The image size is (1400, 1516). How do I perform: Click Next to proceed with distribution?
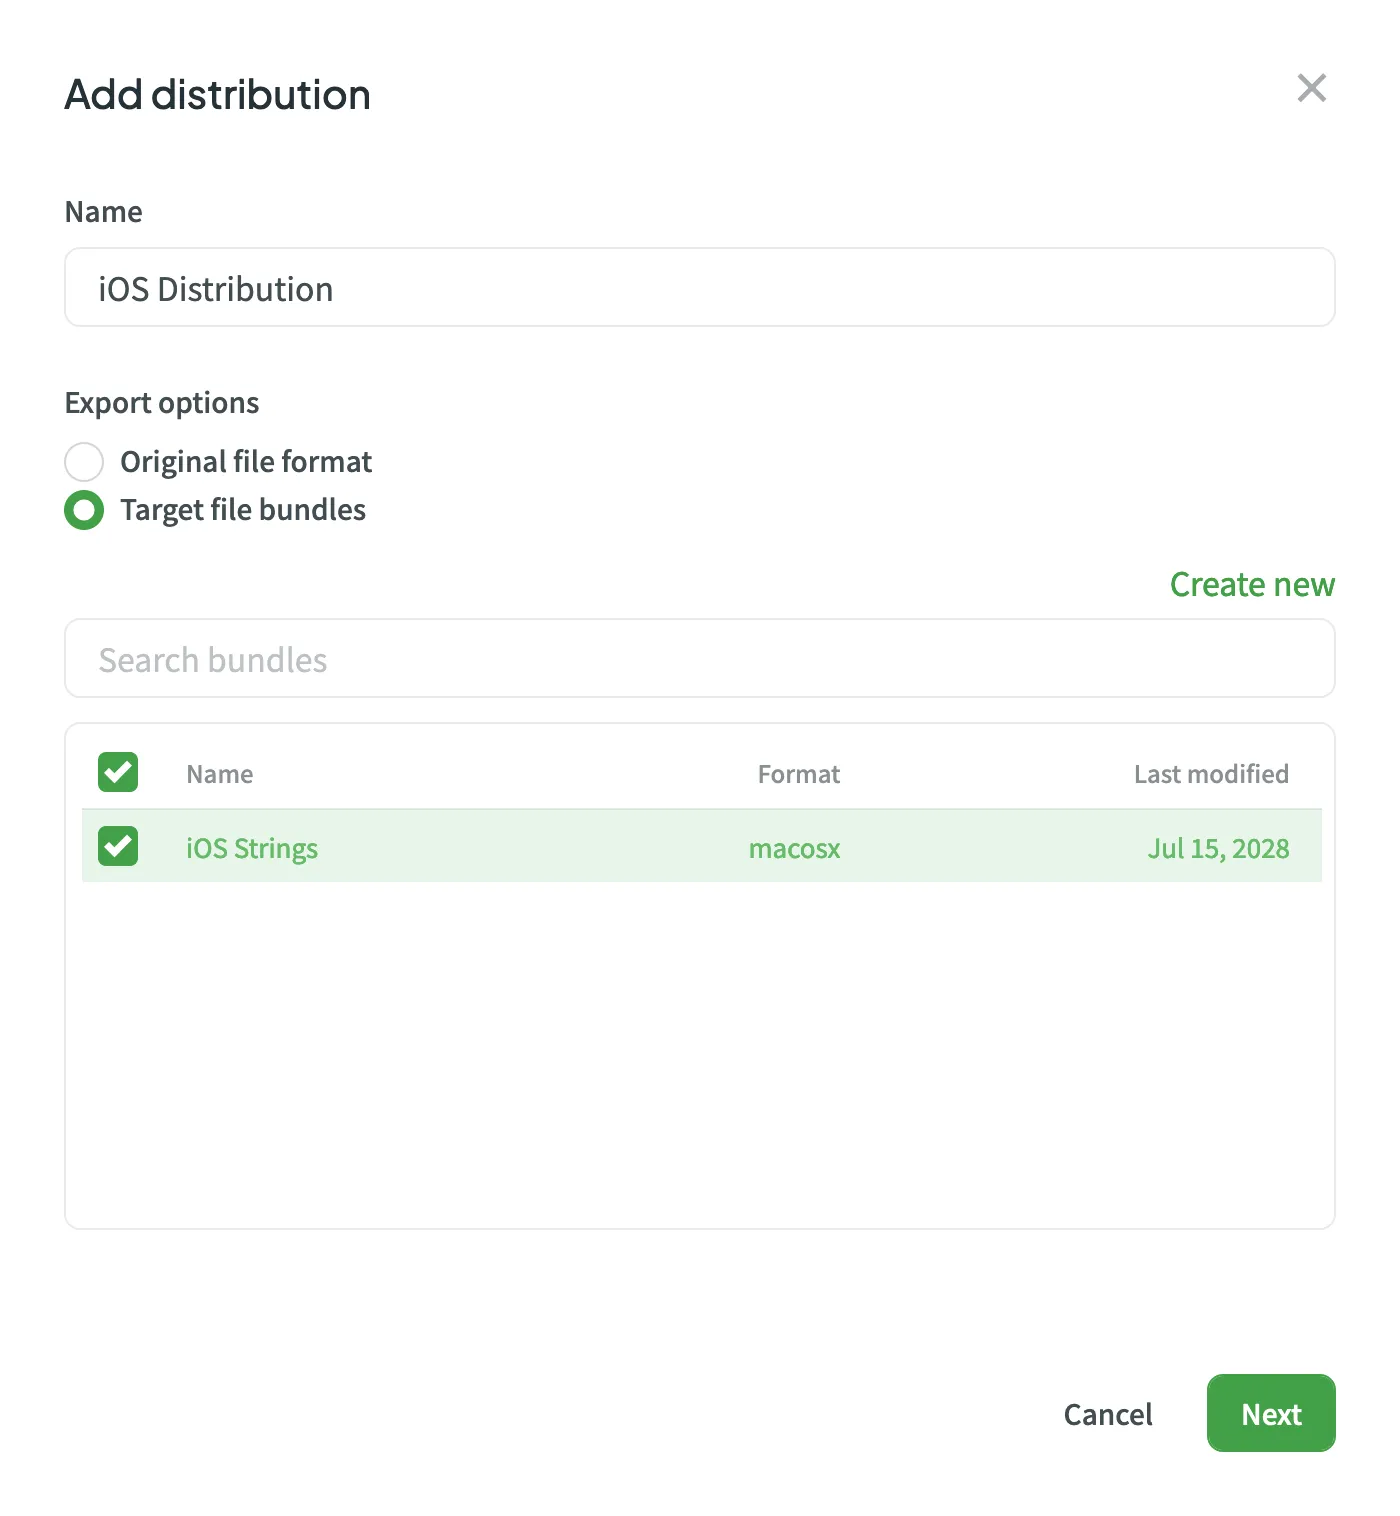[x=1270, y=1413]
